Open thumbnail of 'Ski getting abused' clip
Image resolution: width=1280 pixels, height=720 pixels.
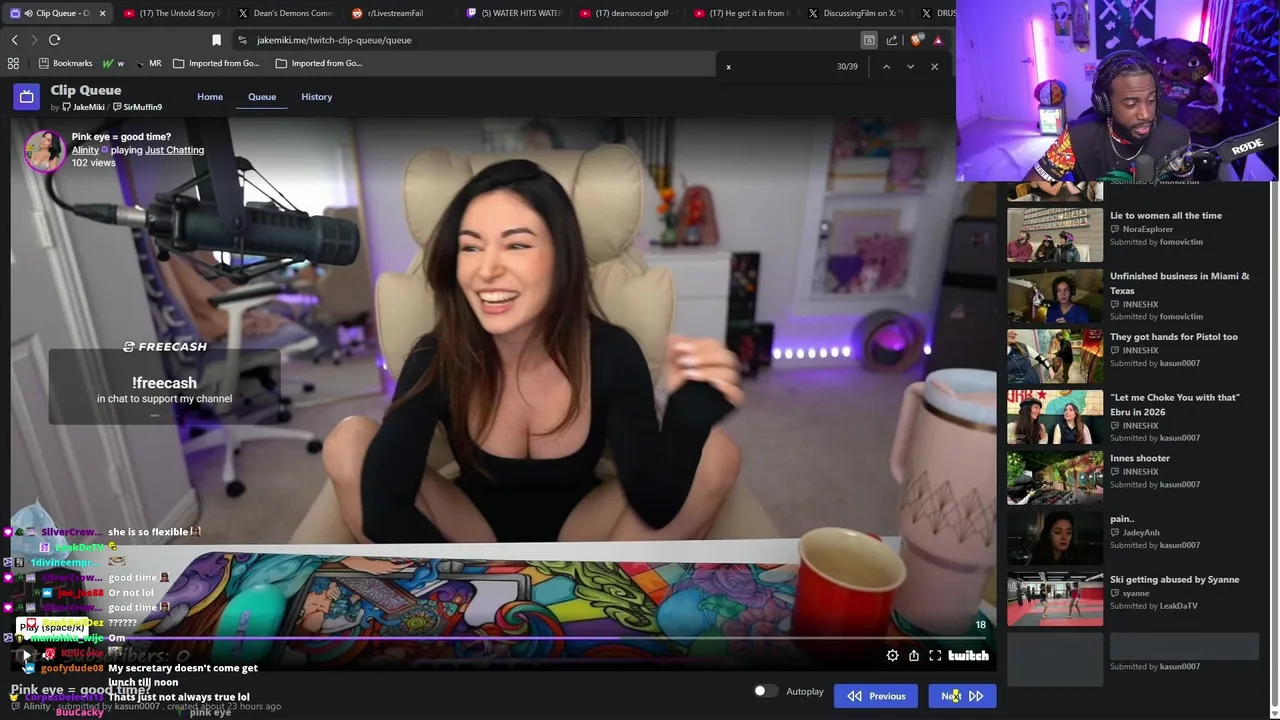coord(1055,598)
